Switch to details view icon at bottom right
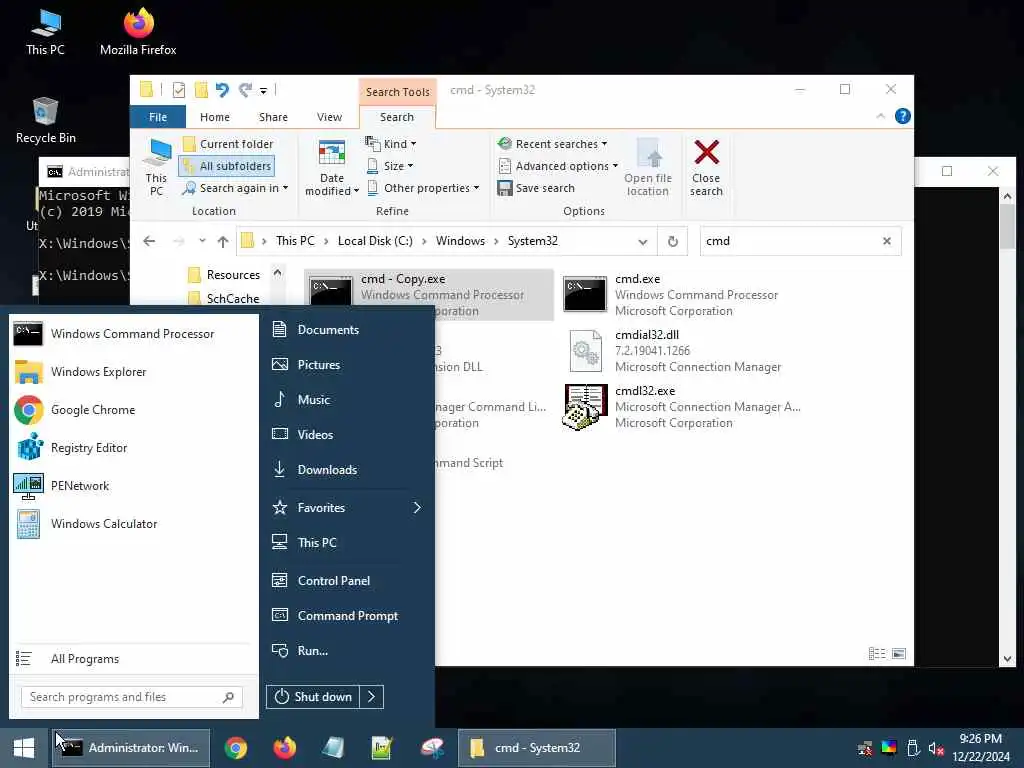Viewport: 1024px width, 768px height. coord(877,654)
